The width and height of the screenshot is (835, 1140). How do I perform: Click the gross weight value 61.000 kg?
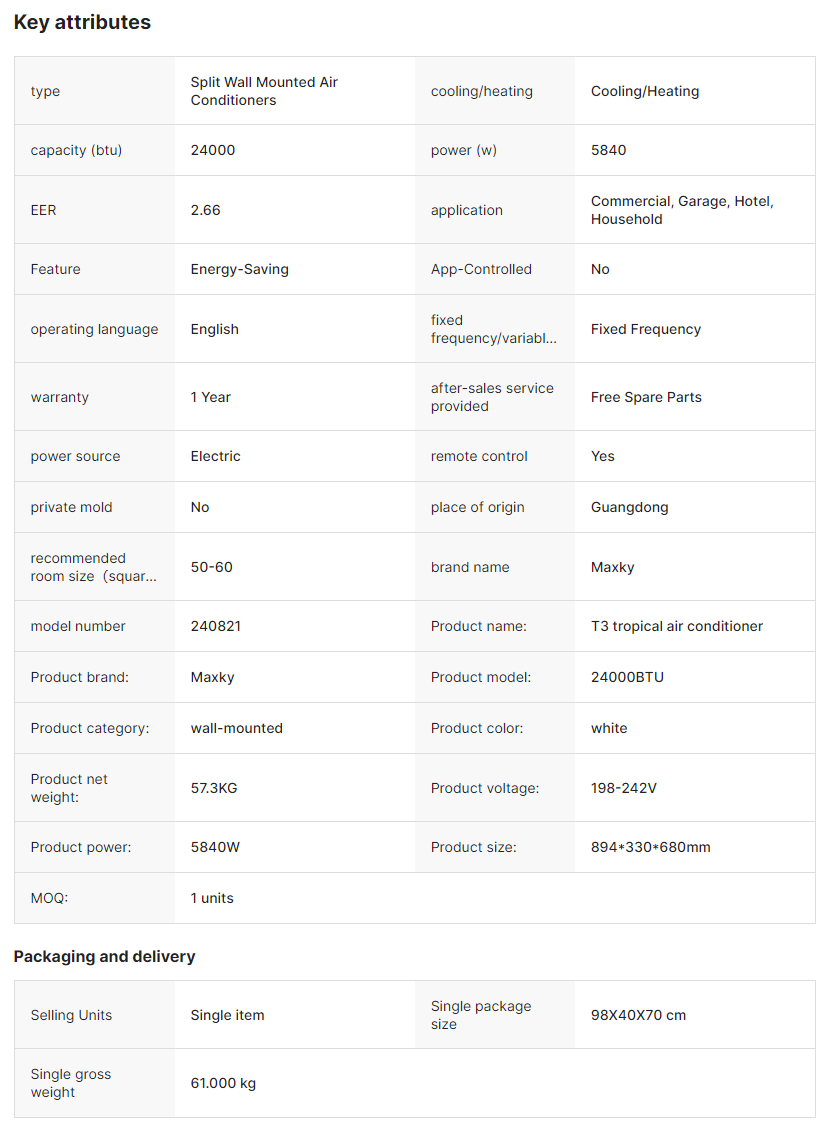coord(223,1083)
